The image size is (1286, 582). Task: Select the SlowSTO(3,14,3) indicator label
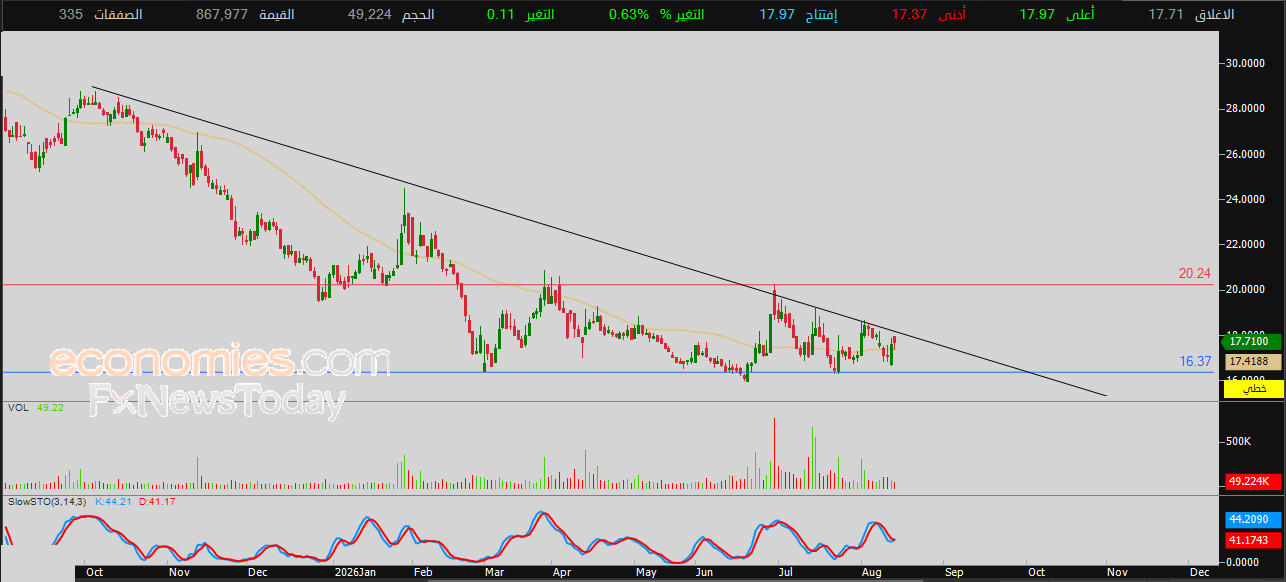click(47, 501)
